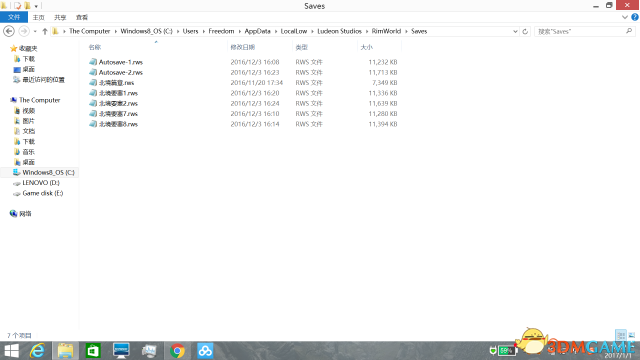Navigate up one folder level

[45, 31]
